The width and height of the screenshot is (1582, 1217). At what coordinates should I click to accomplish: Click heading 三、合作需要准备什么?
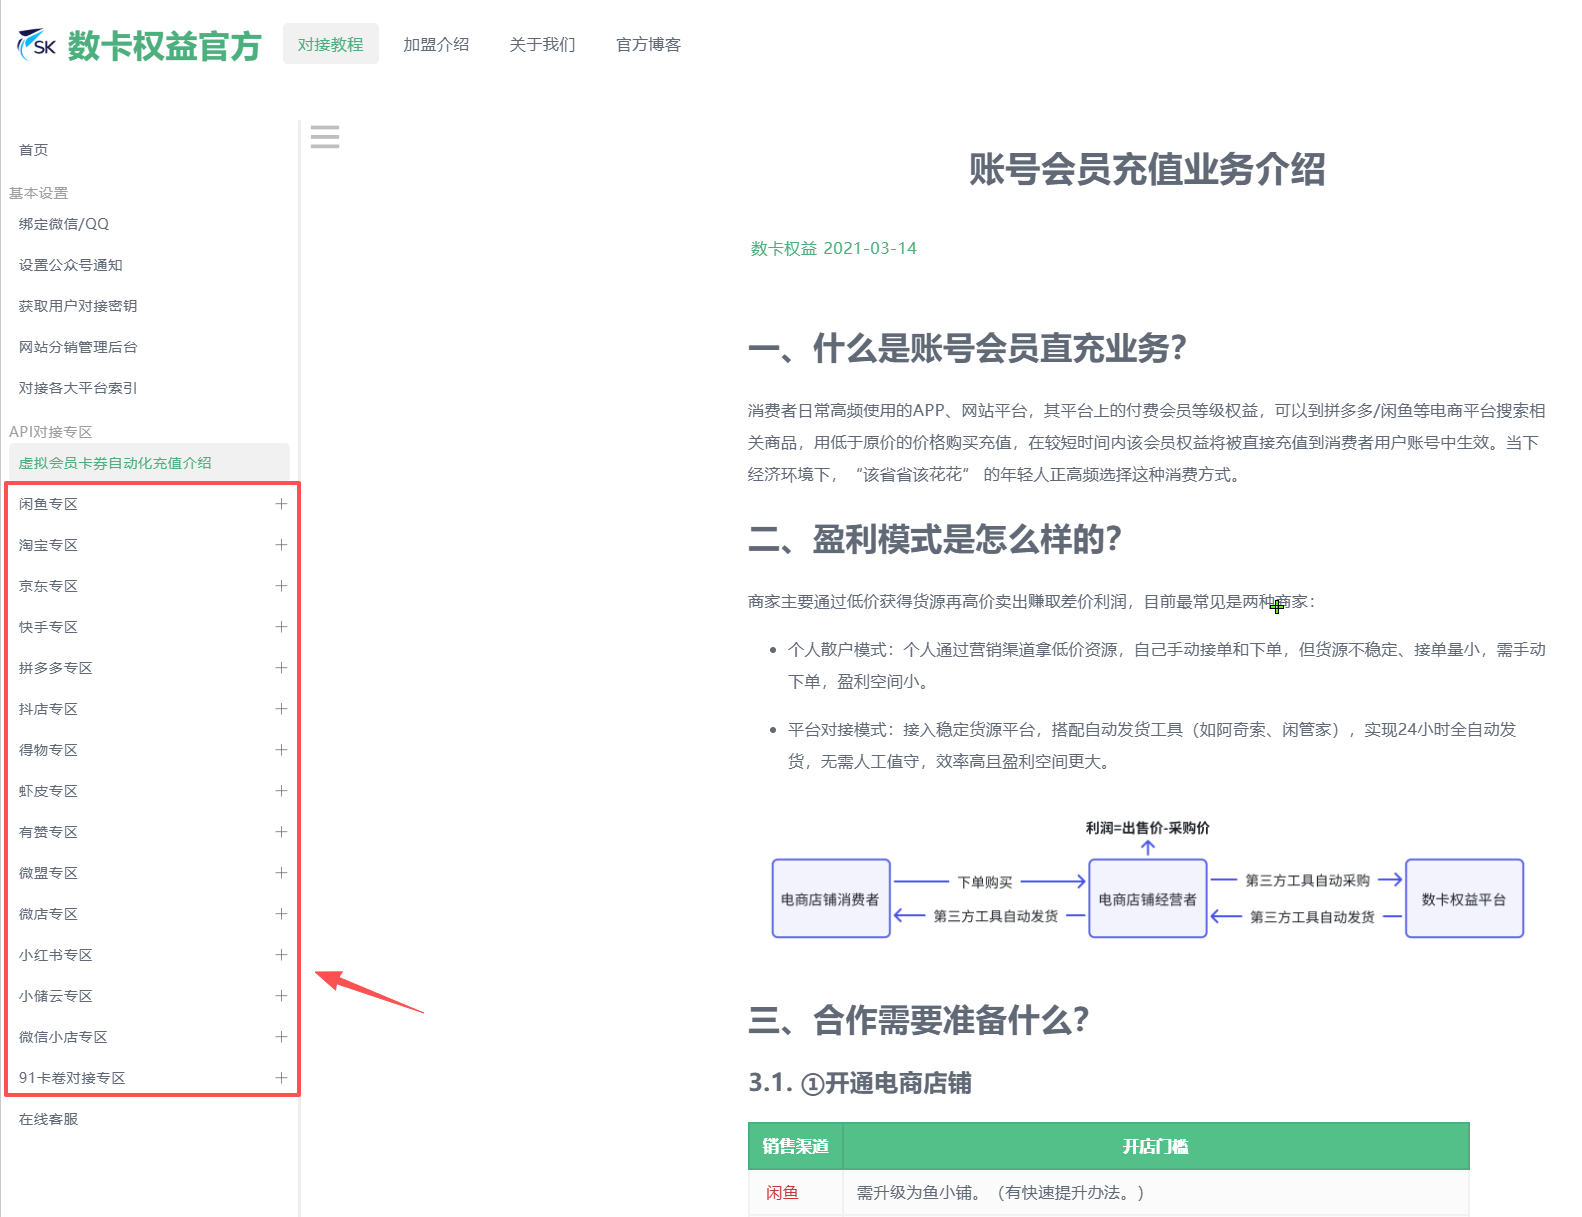click(919, 1020)
